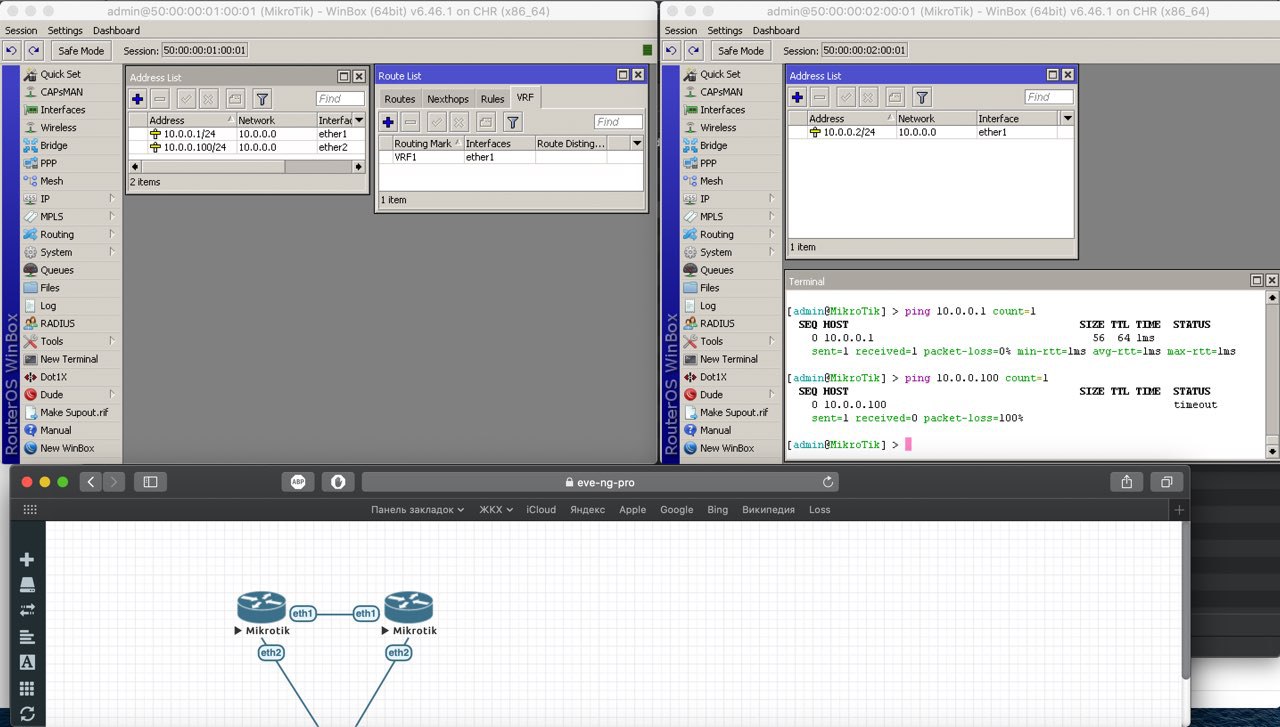Switch to Nexthops tab in Route List

click(447, 99)
